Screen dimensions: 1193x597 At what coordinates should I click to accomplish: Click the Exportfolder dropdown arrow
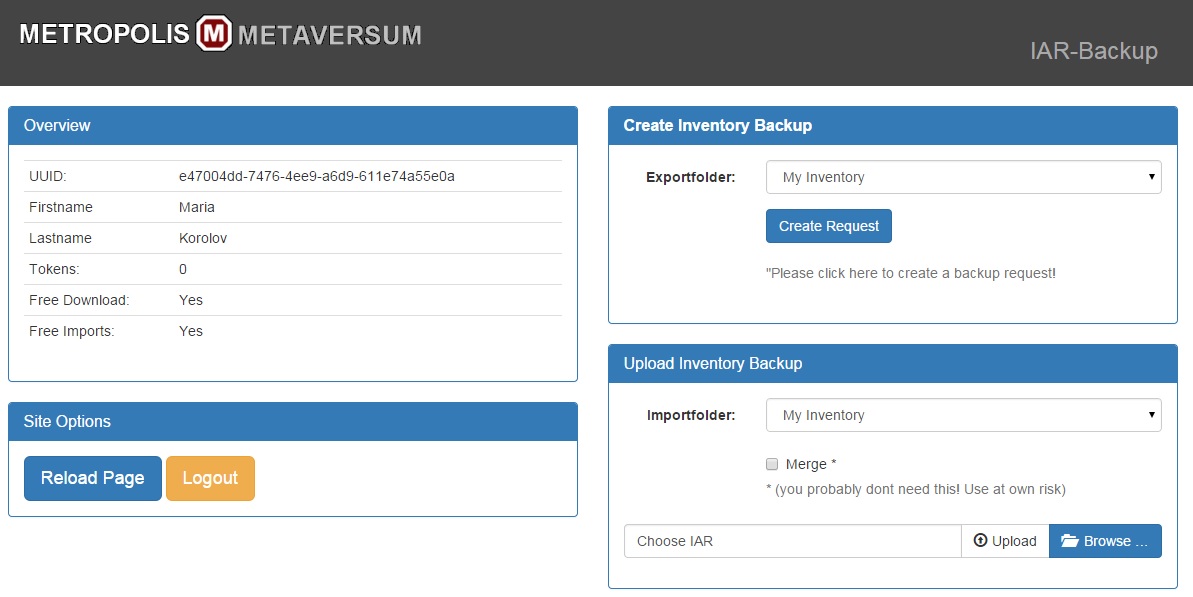tap(1151, 177)
